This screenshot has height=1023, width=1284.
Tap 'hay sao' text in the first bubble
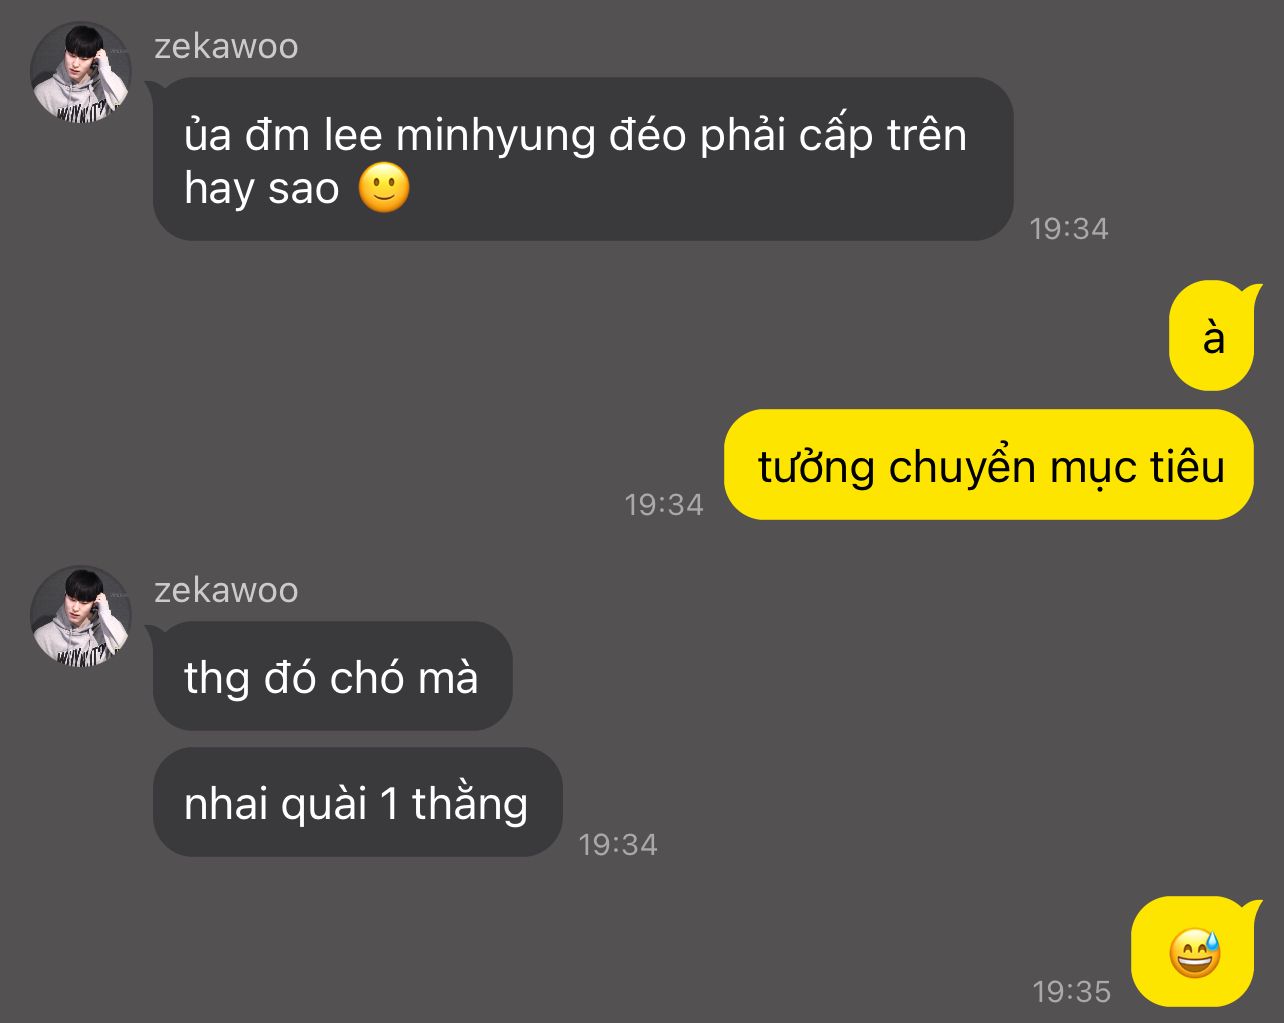tap(262, 188)
